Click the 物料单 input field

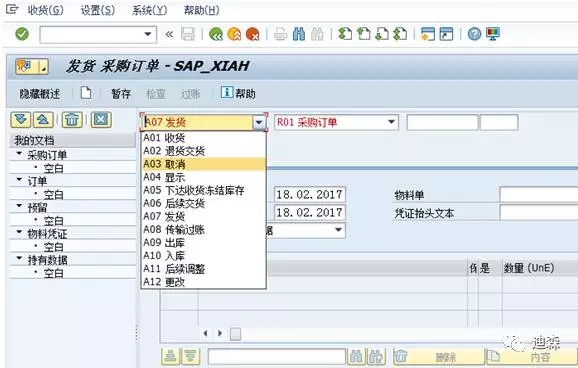pos(539,194)
